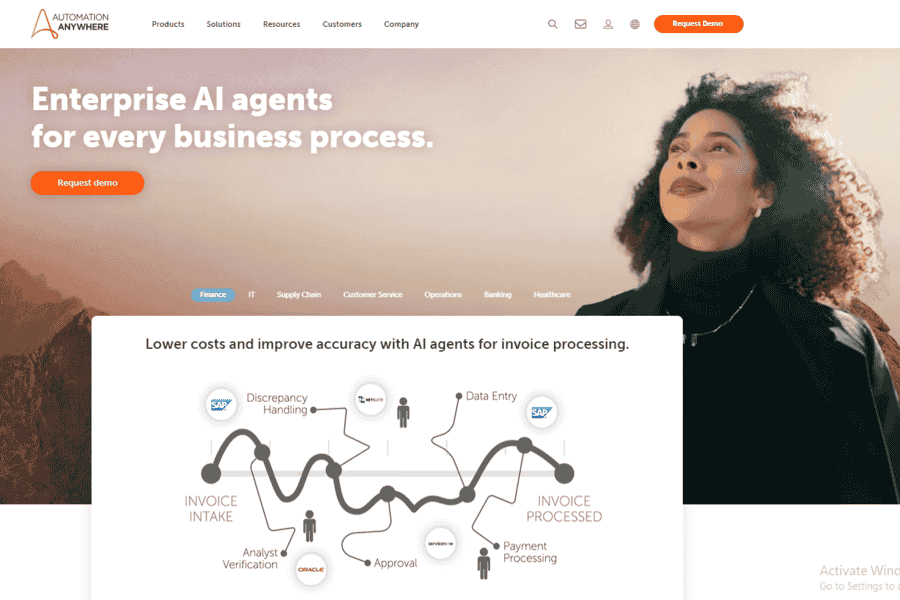This screenshot has width=900, height=600.
Task: Click the hero Request demo button
Action: point(87,183)
